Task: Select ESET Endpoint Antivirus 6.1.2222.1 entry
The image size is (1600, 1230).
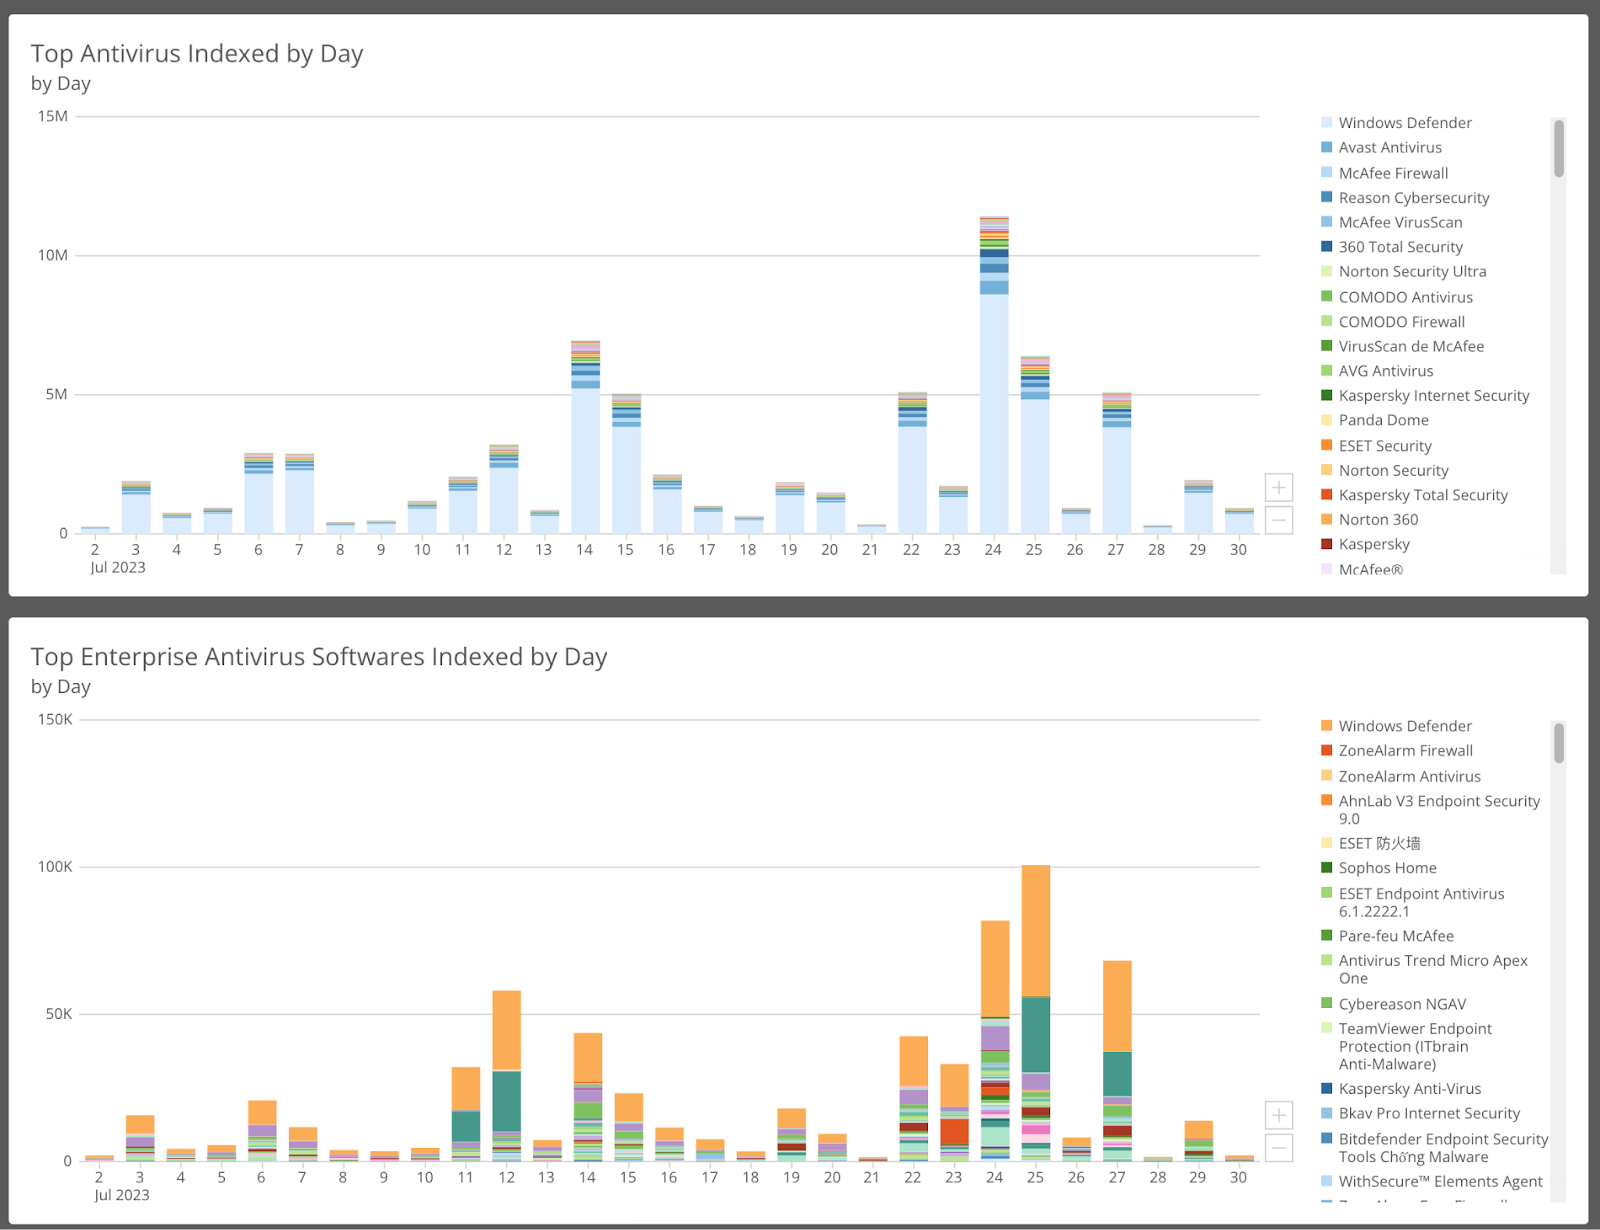Action: pos(1412,902)
